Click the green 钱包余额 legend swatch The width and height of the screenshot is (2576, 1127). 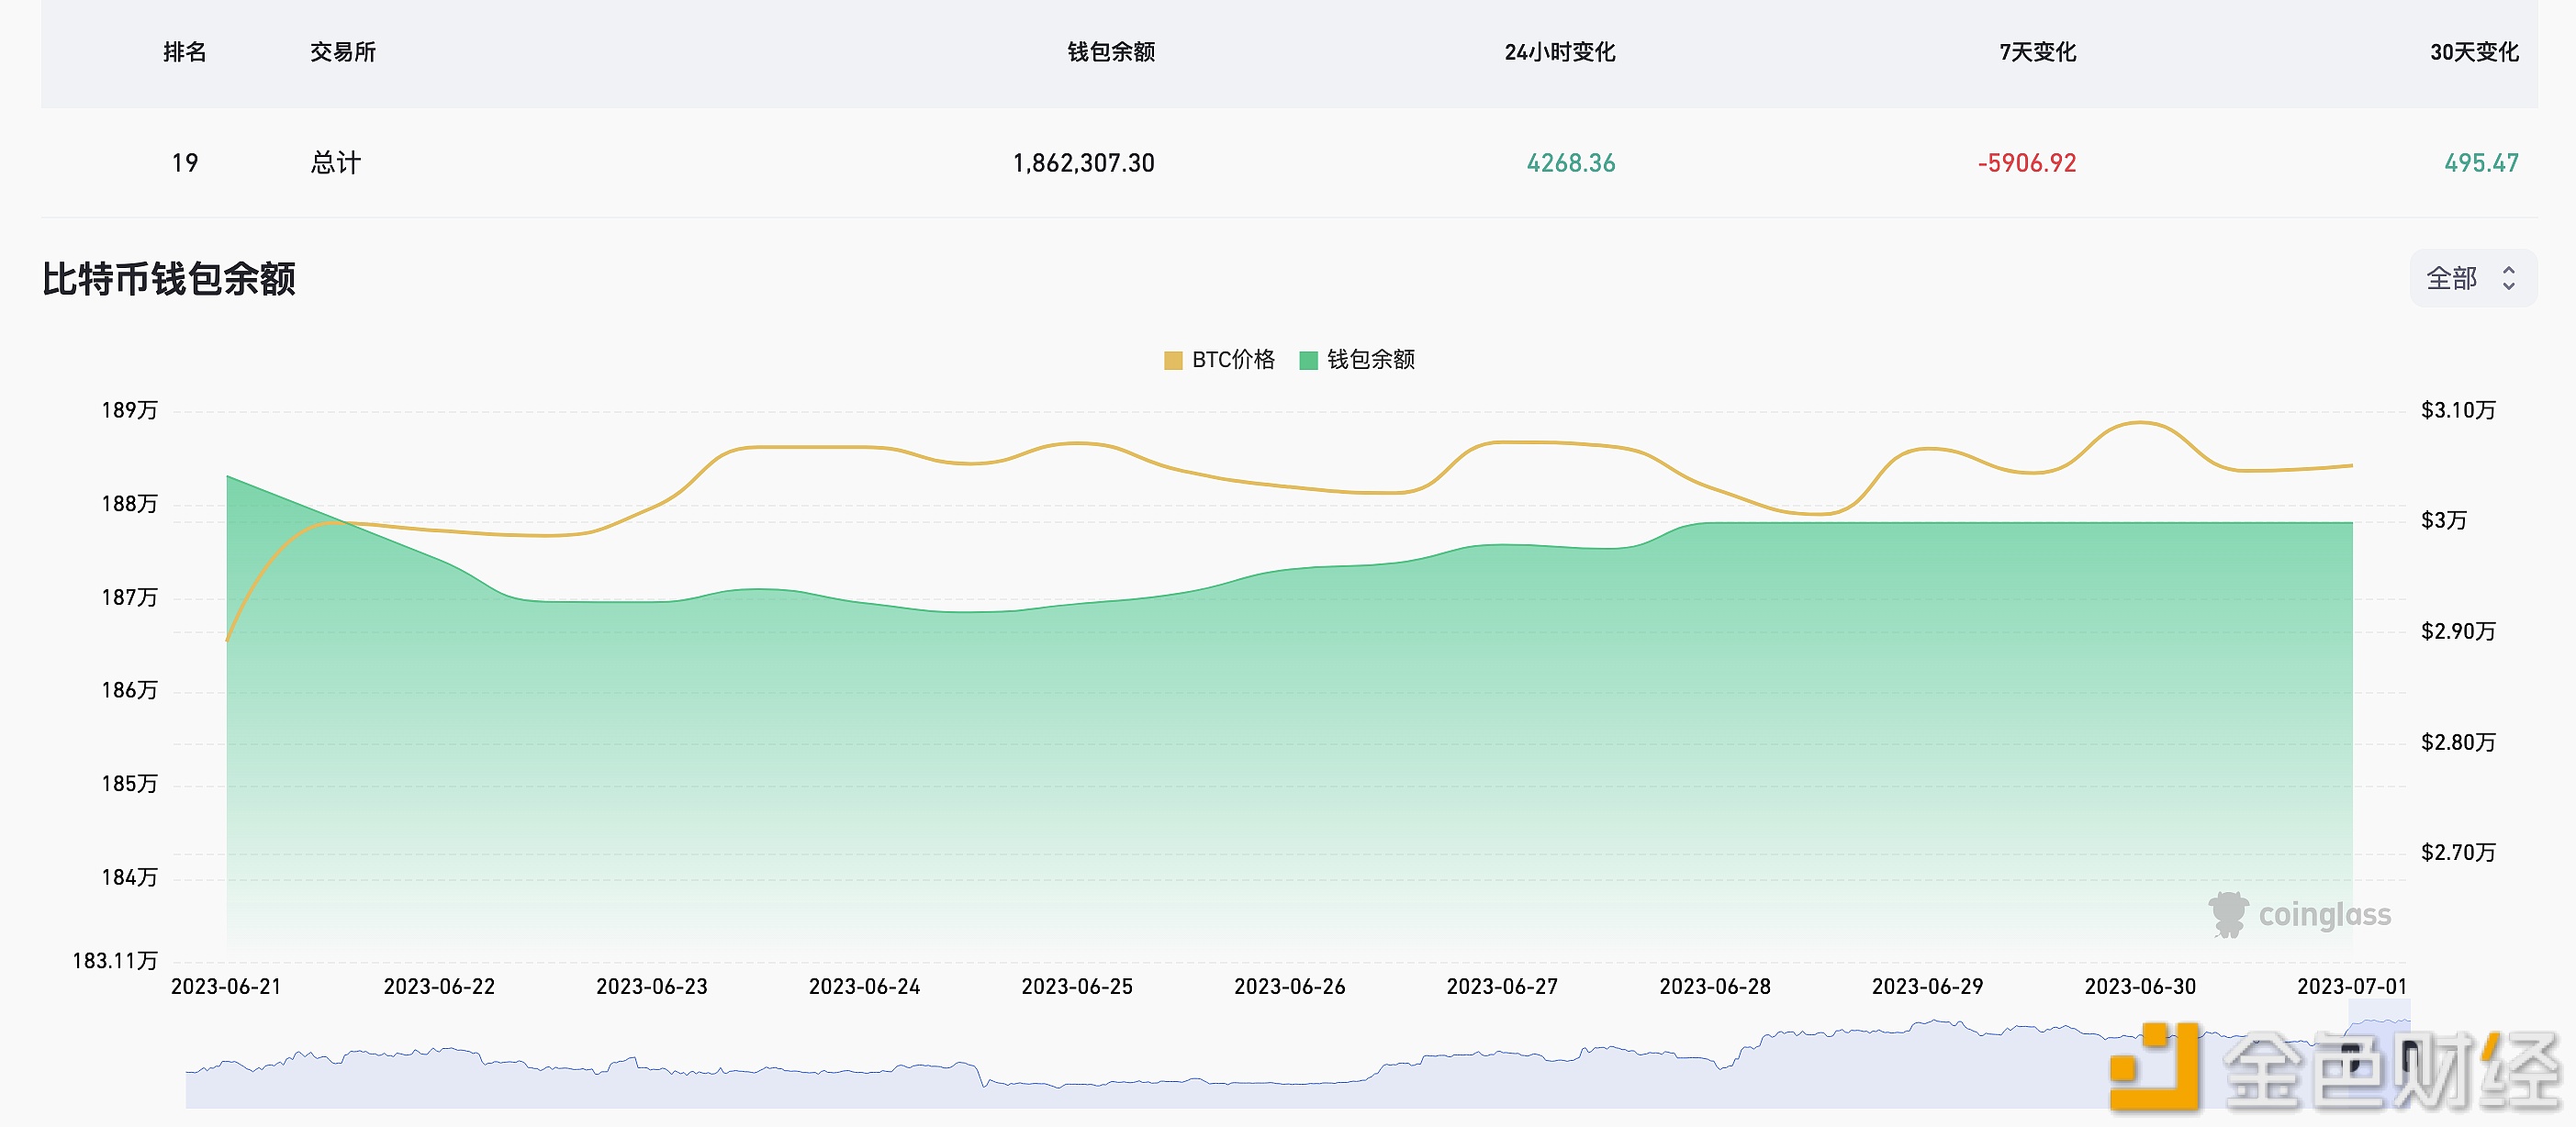click(x=1308, y=361)
